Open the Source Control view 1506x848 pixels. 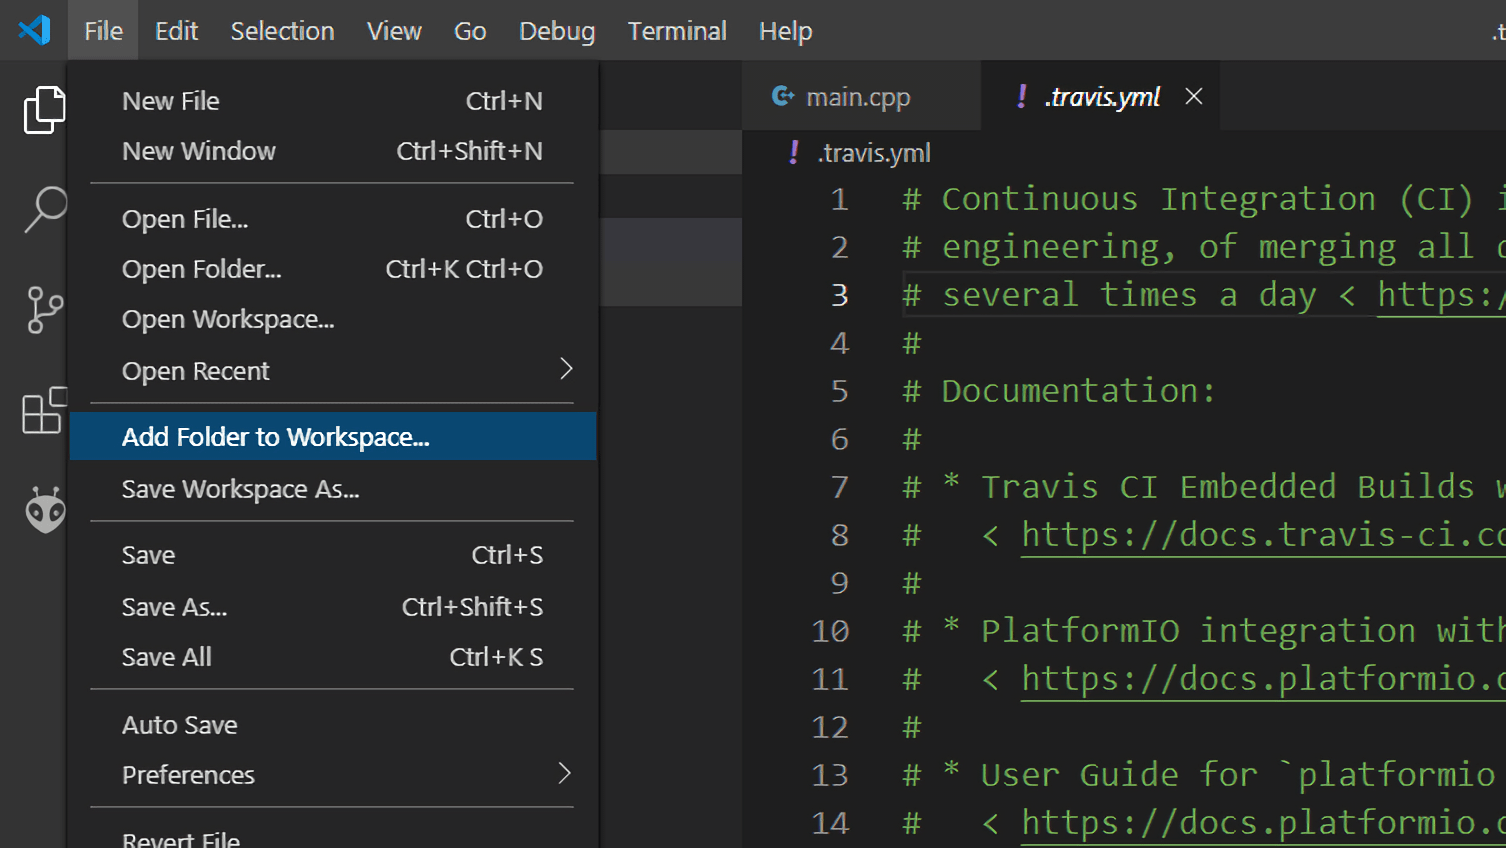point(42,308)
